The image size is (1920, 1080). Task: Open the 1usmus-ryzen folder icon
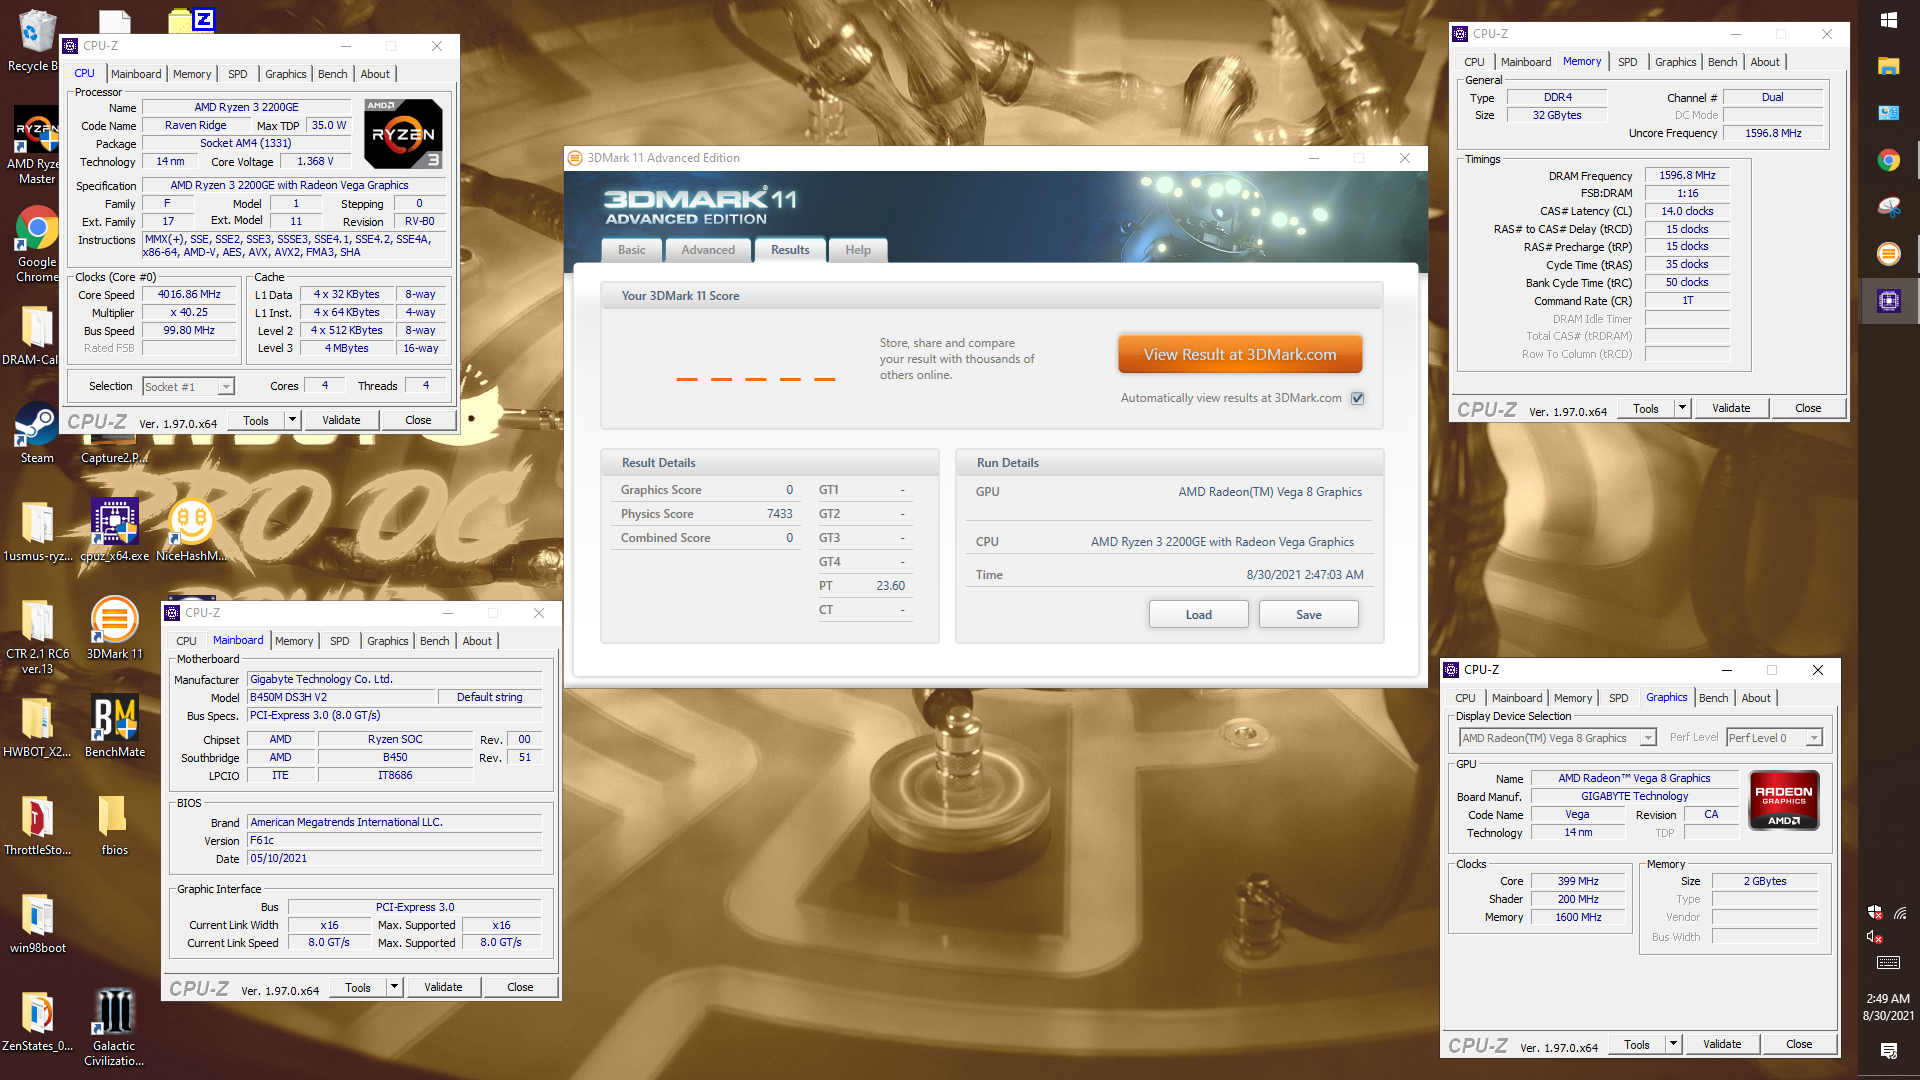click(38, 530)
